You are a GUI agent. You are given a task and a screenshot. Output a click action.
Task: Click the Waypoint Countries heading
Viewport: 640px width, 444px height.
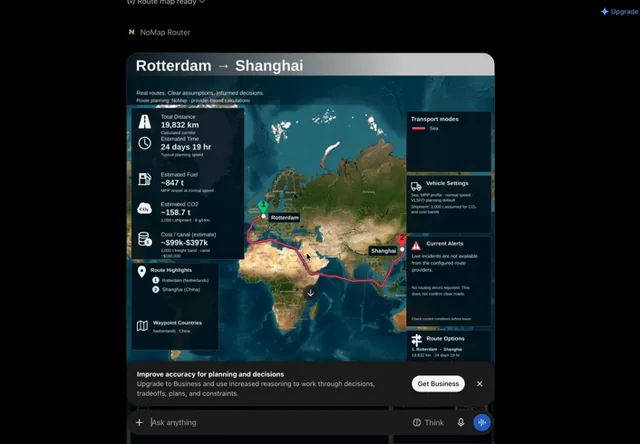click(x=177, y=323)
